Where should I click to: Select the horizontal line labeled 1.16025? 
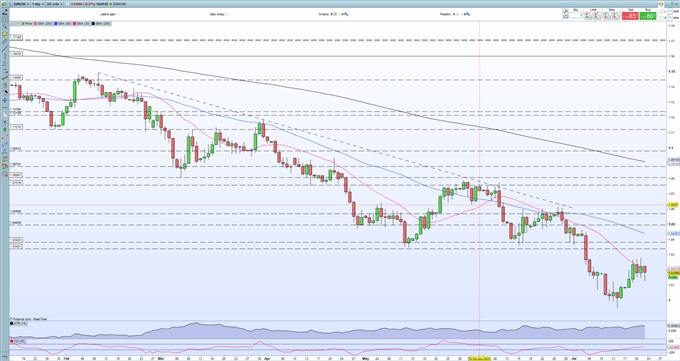click(x=338, y=56)
